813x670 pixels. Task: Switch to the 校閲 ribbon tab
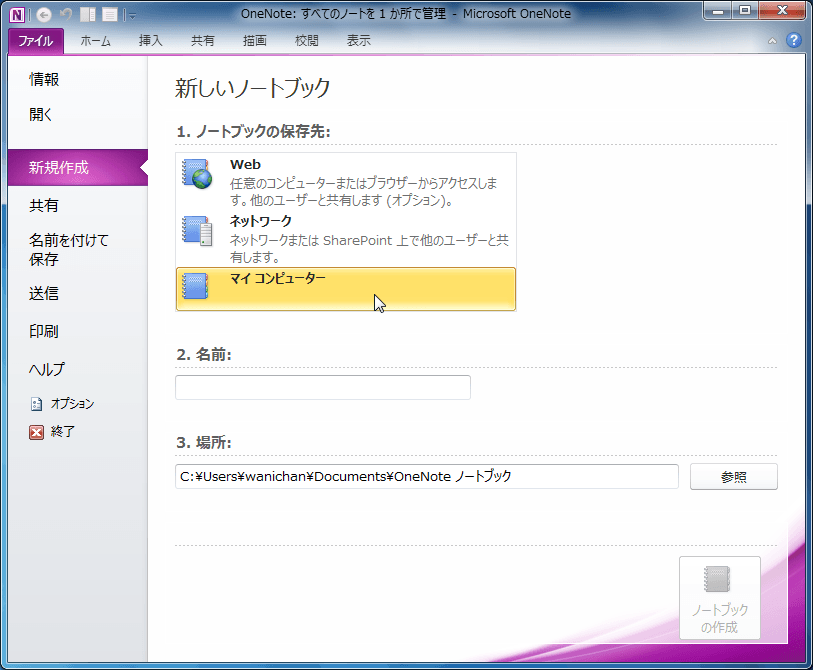coord(306,41)
